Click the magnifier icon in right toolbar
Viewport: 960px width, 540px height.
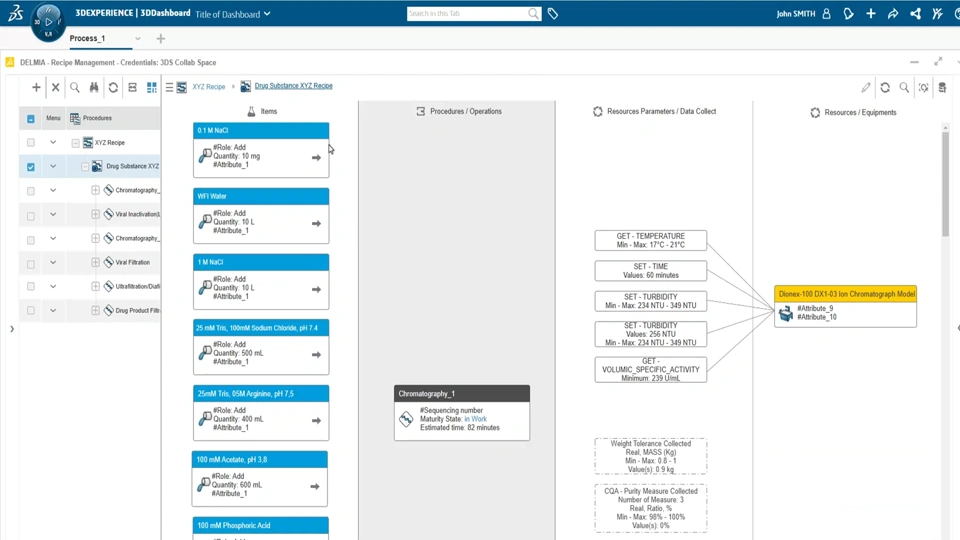[904, 88]
